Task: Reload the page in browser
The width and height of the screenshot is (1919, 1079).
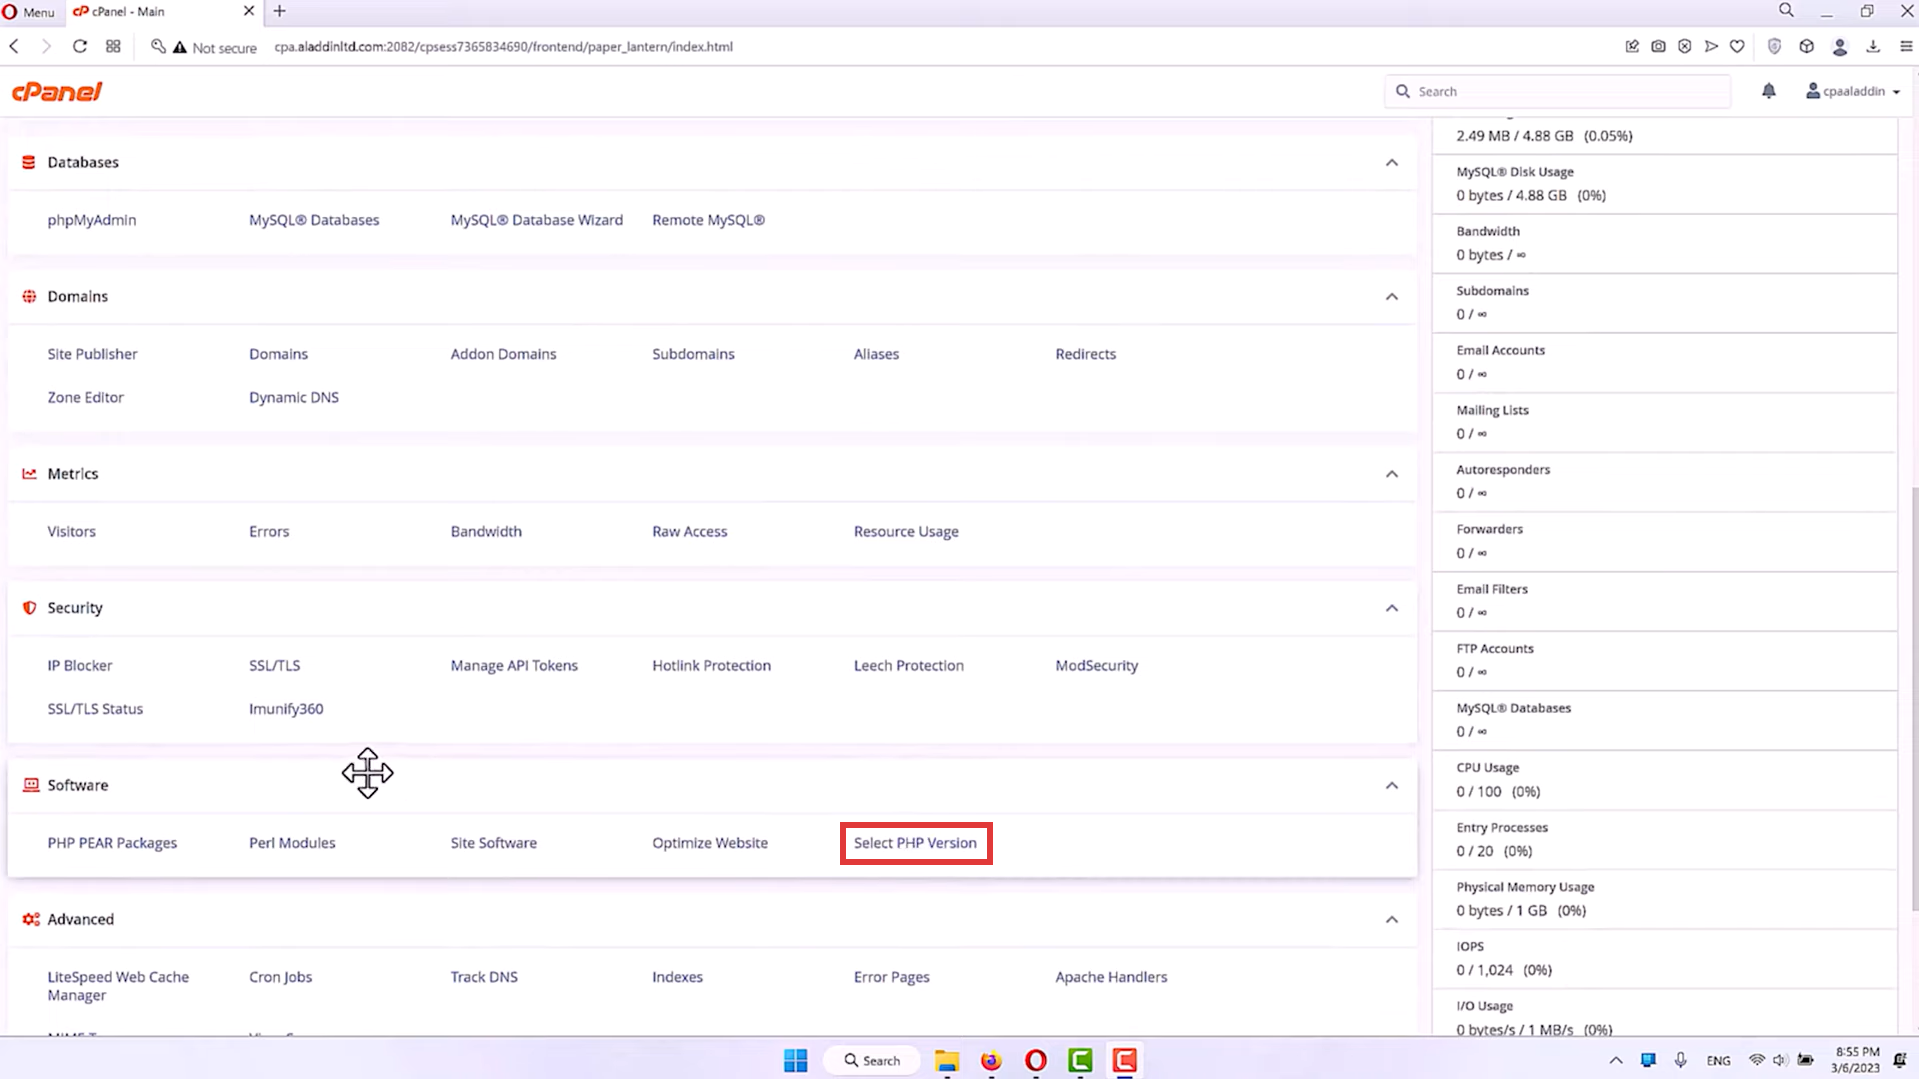Action: pyautogui.click(x=80, y=46)
